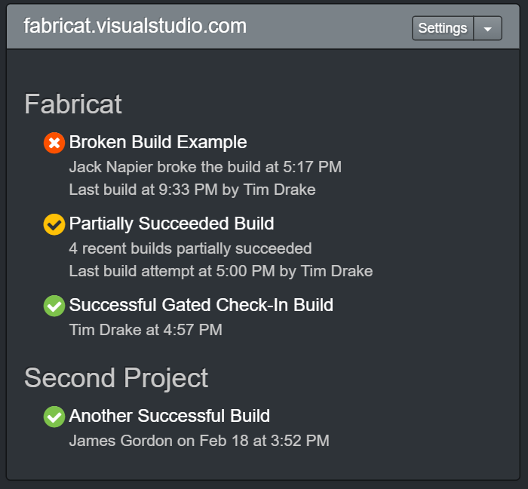Expand the dropdown arrow next to Settings
Image resolution: width=528 pixels, height=489 pixels.
click(x=488, y=28)
